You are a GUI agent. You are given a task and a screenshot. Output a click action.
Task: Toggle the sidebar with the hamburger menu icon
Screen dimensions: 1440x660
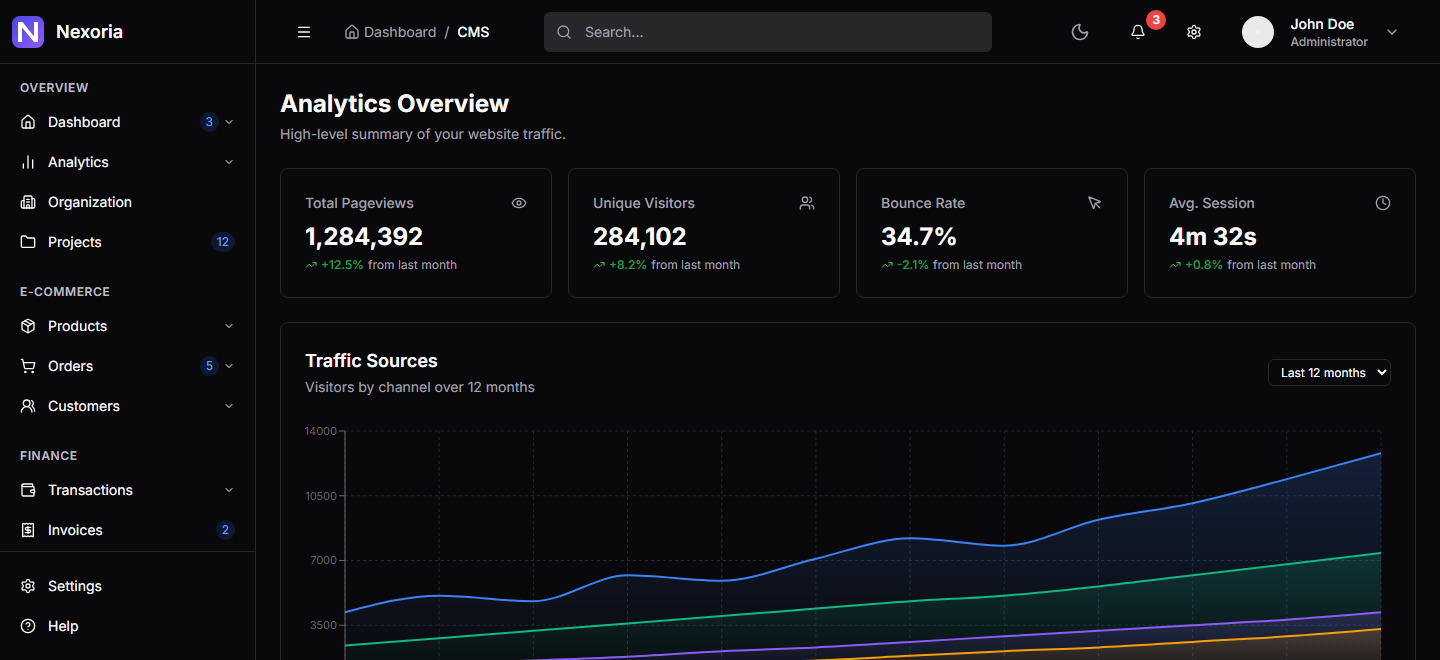click(304, 32)
